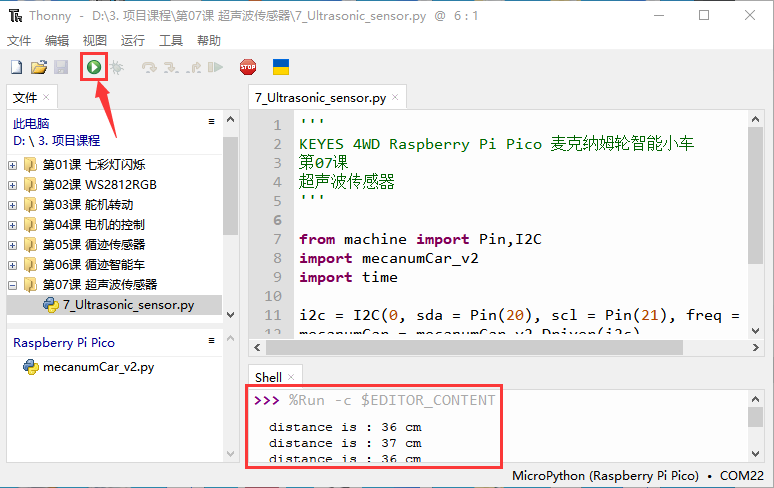Select the 7_Ultrasonic_sensor.py editor tab
Viewport: 774px width, 488px height.
[320, 98]
